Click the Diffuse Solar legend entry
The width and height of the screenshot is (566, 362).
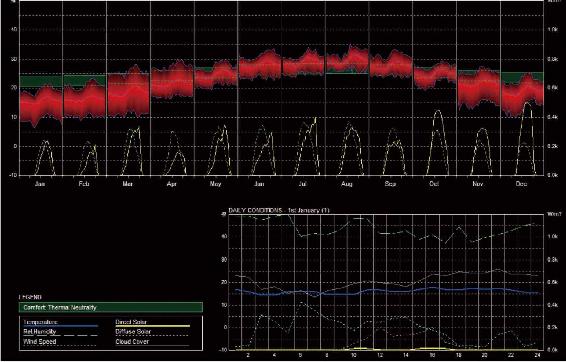[152, 332]
